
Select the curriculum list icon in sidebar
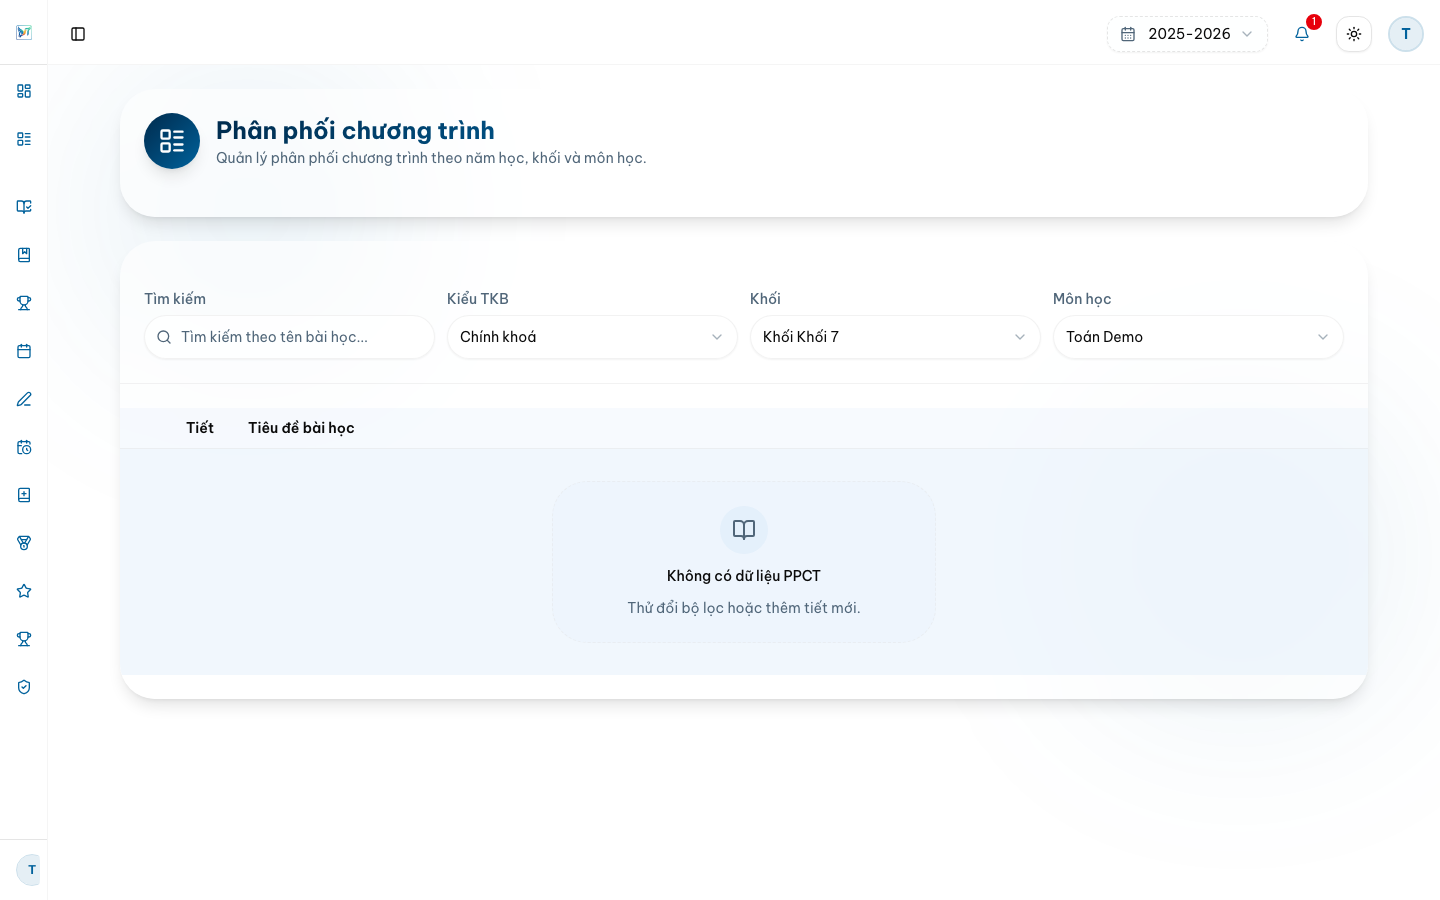24,139
